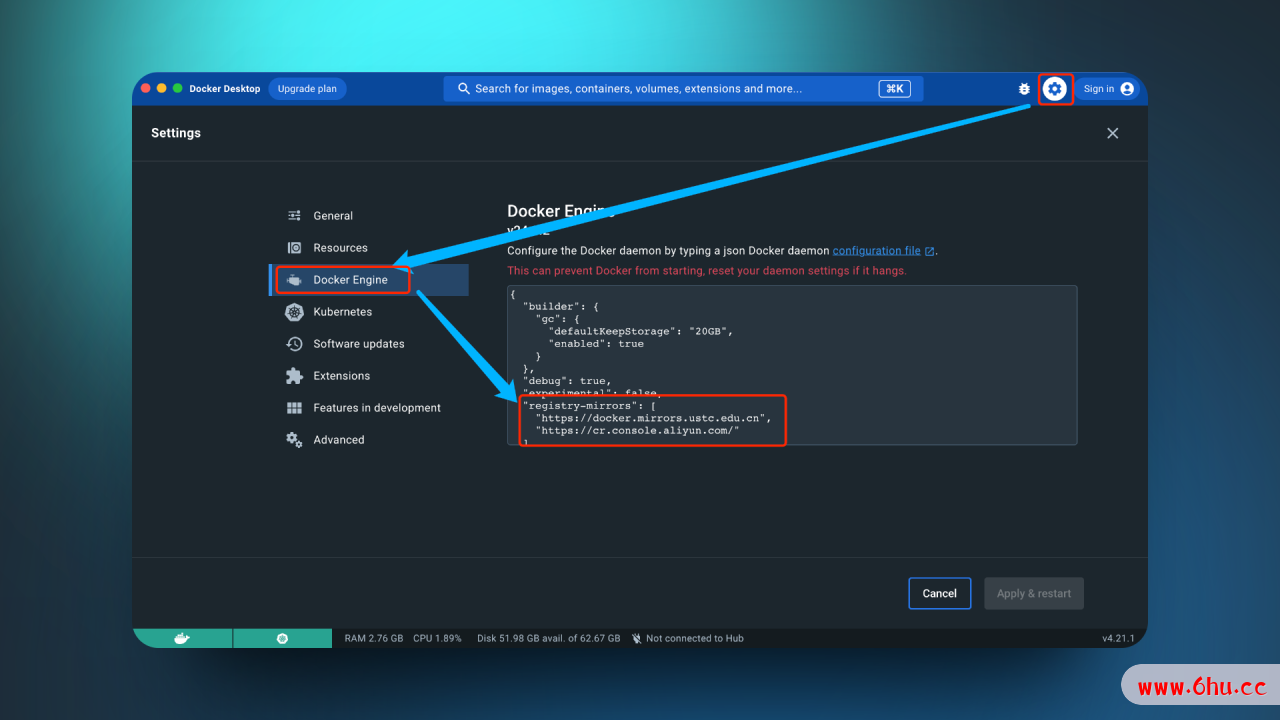Click the Docker whale icon in status bar
The image size is (1280, 720).
182,638
